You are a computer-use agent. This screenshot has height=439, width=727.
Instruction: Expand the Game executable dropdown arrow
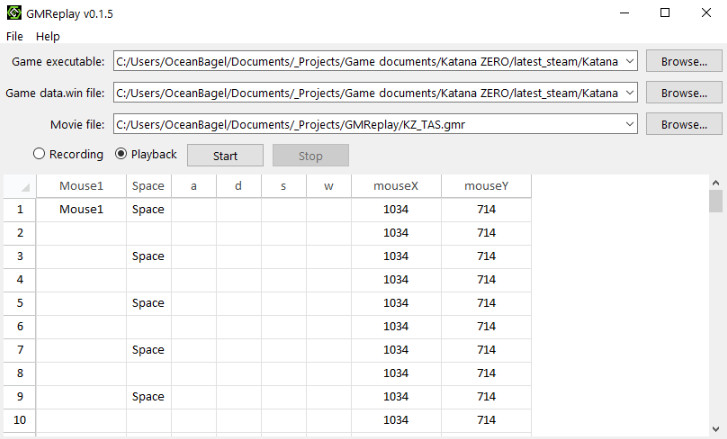[630, 61]
